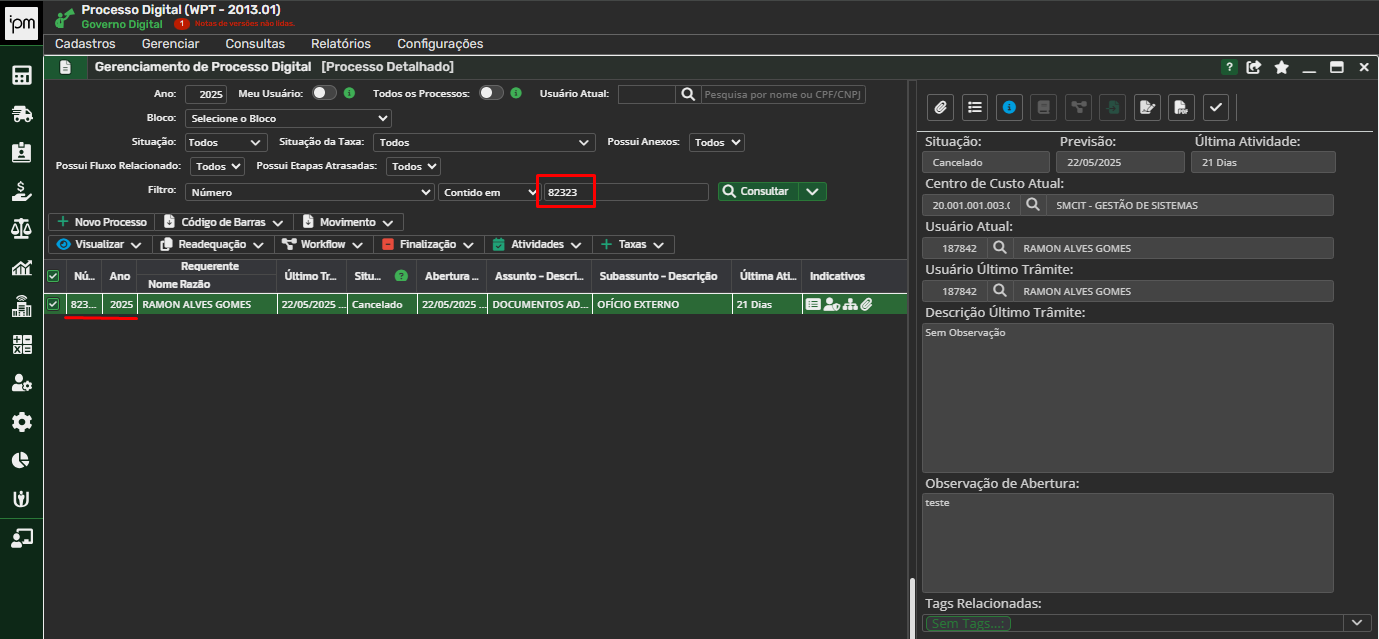Click the green help question mark icon

(x=1229, y=67)
